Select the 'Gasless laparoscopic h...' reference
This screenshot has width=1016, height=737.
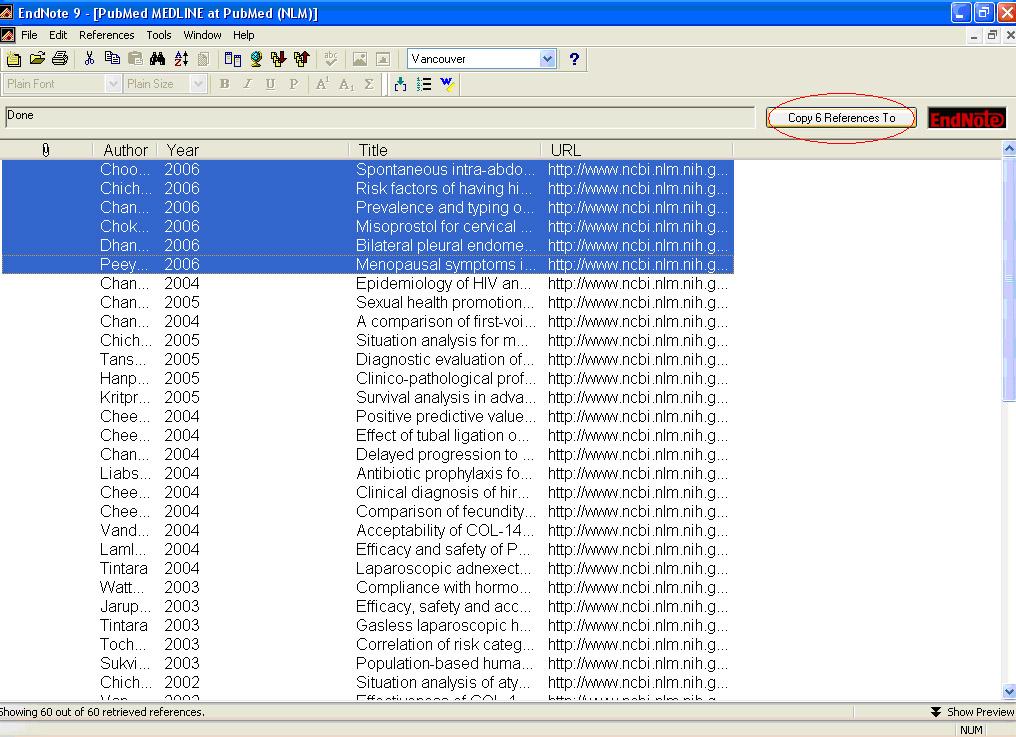(x=367, y=626)
